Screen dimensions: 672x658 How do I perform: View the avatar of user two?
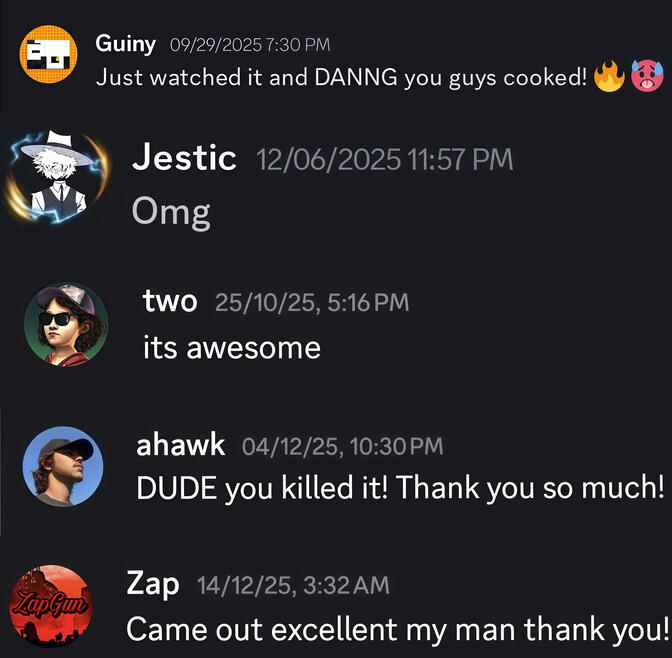66,324
